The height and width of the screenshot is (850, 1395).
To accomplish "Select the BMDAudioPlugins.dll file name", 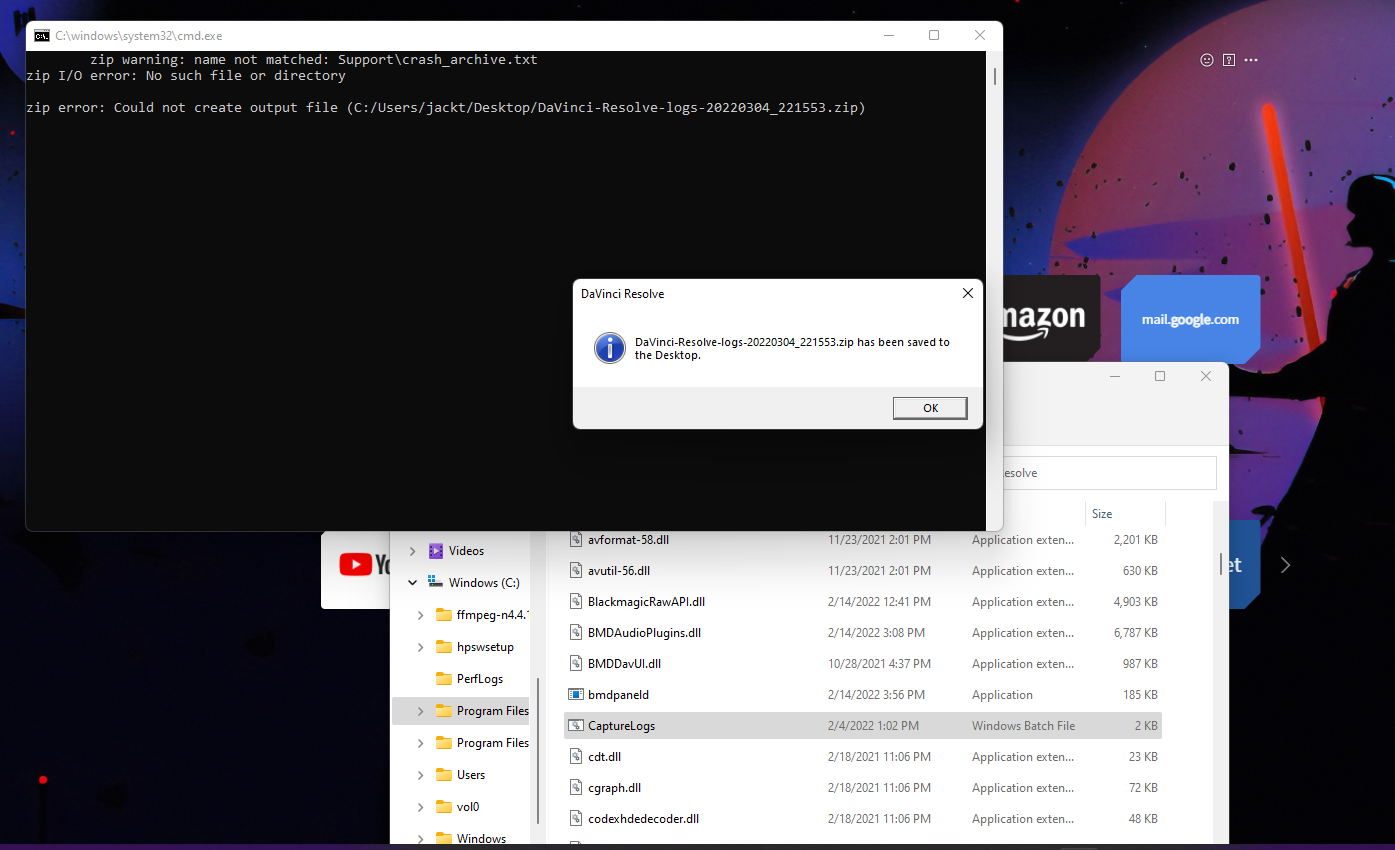I will point(644,633).
